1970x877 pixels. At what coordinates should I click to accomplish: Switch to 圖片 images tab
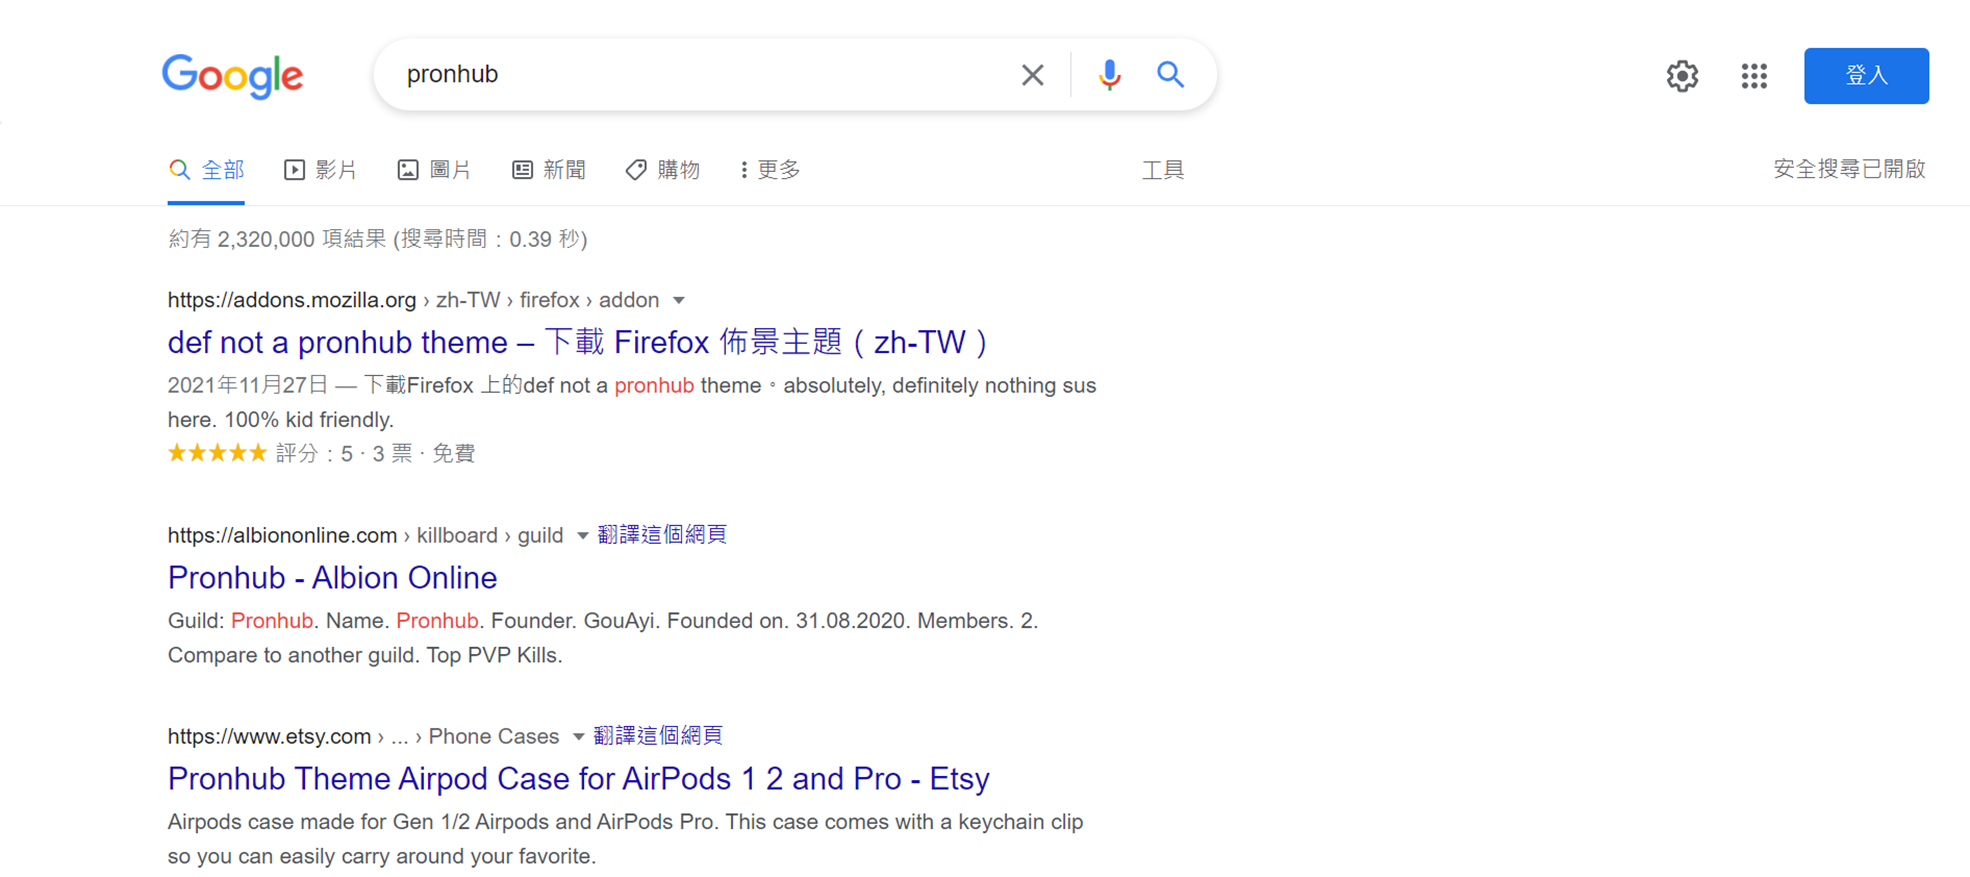pyautogui.click(x=434, y=170)
